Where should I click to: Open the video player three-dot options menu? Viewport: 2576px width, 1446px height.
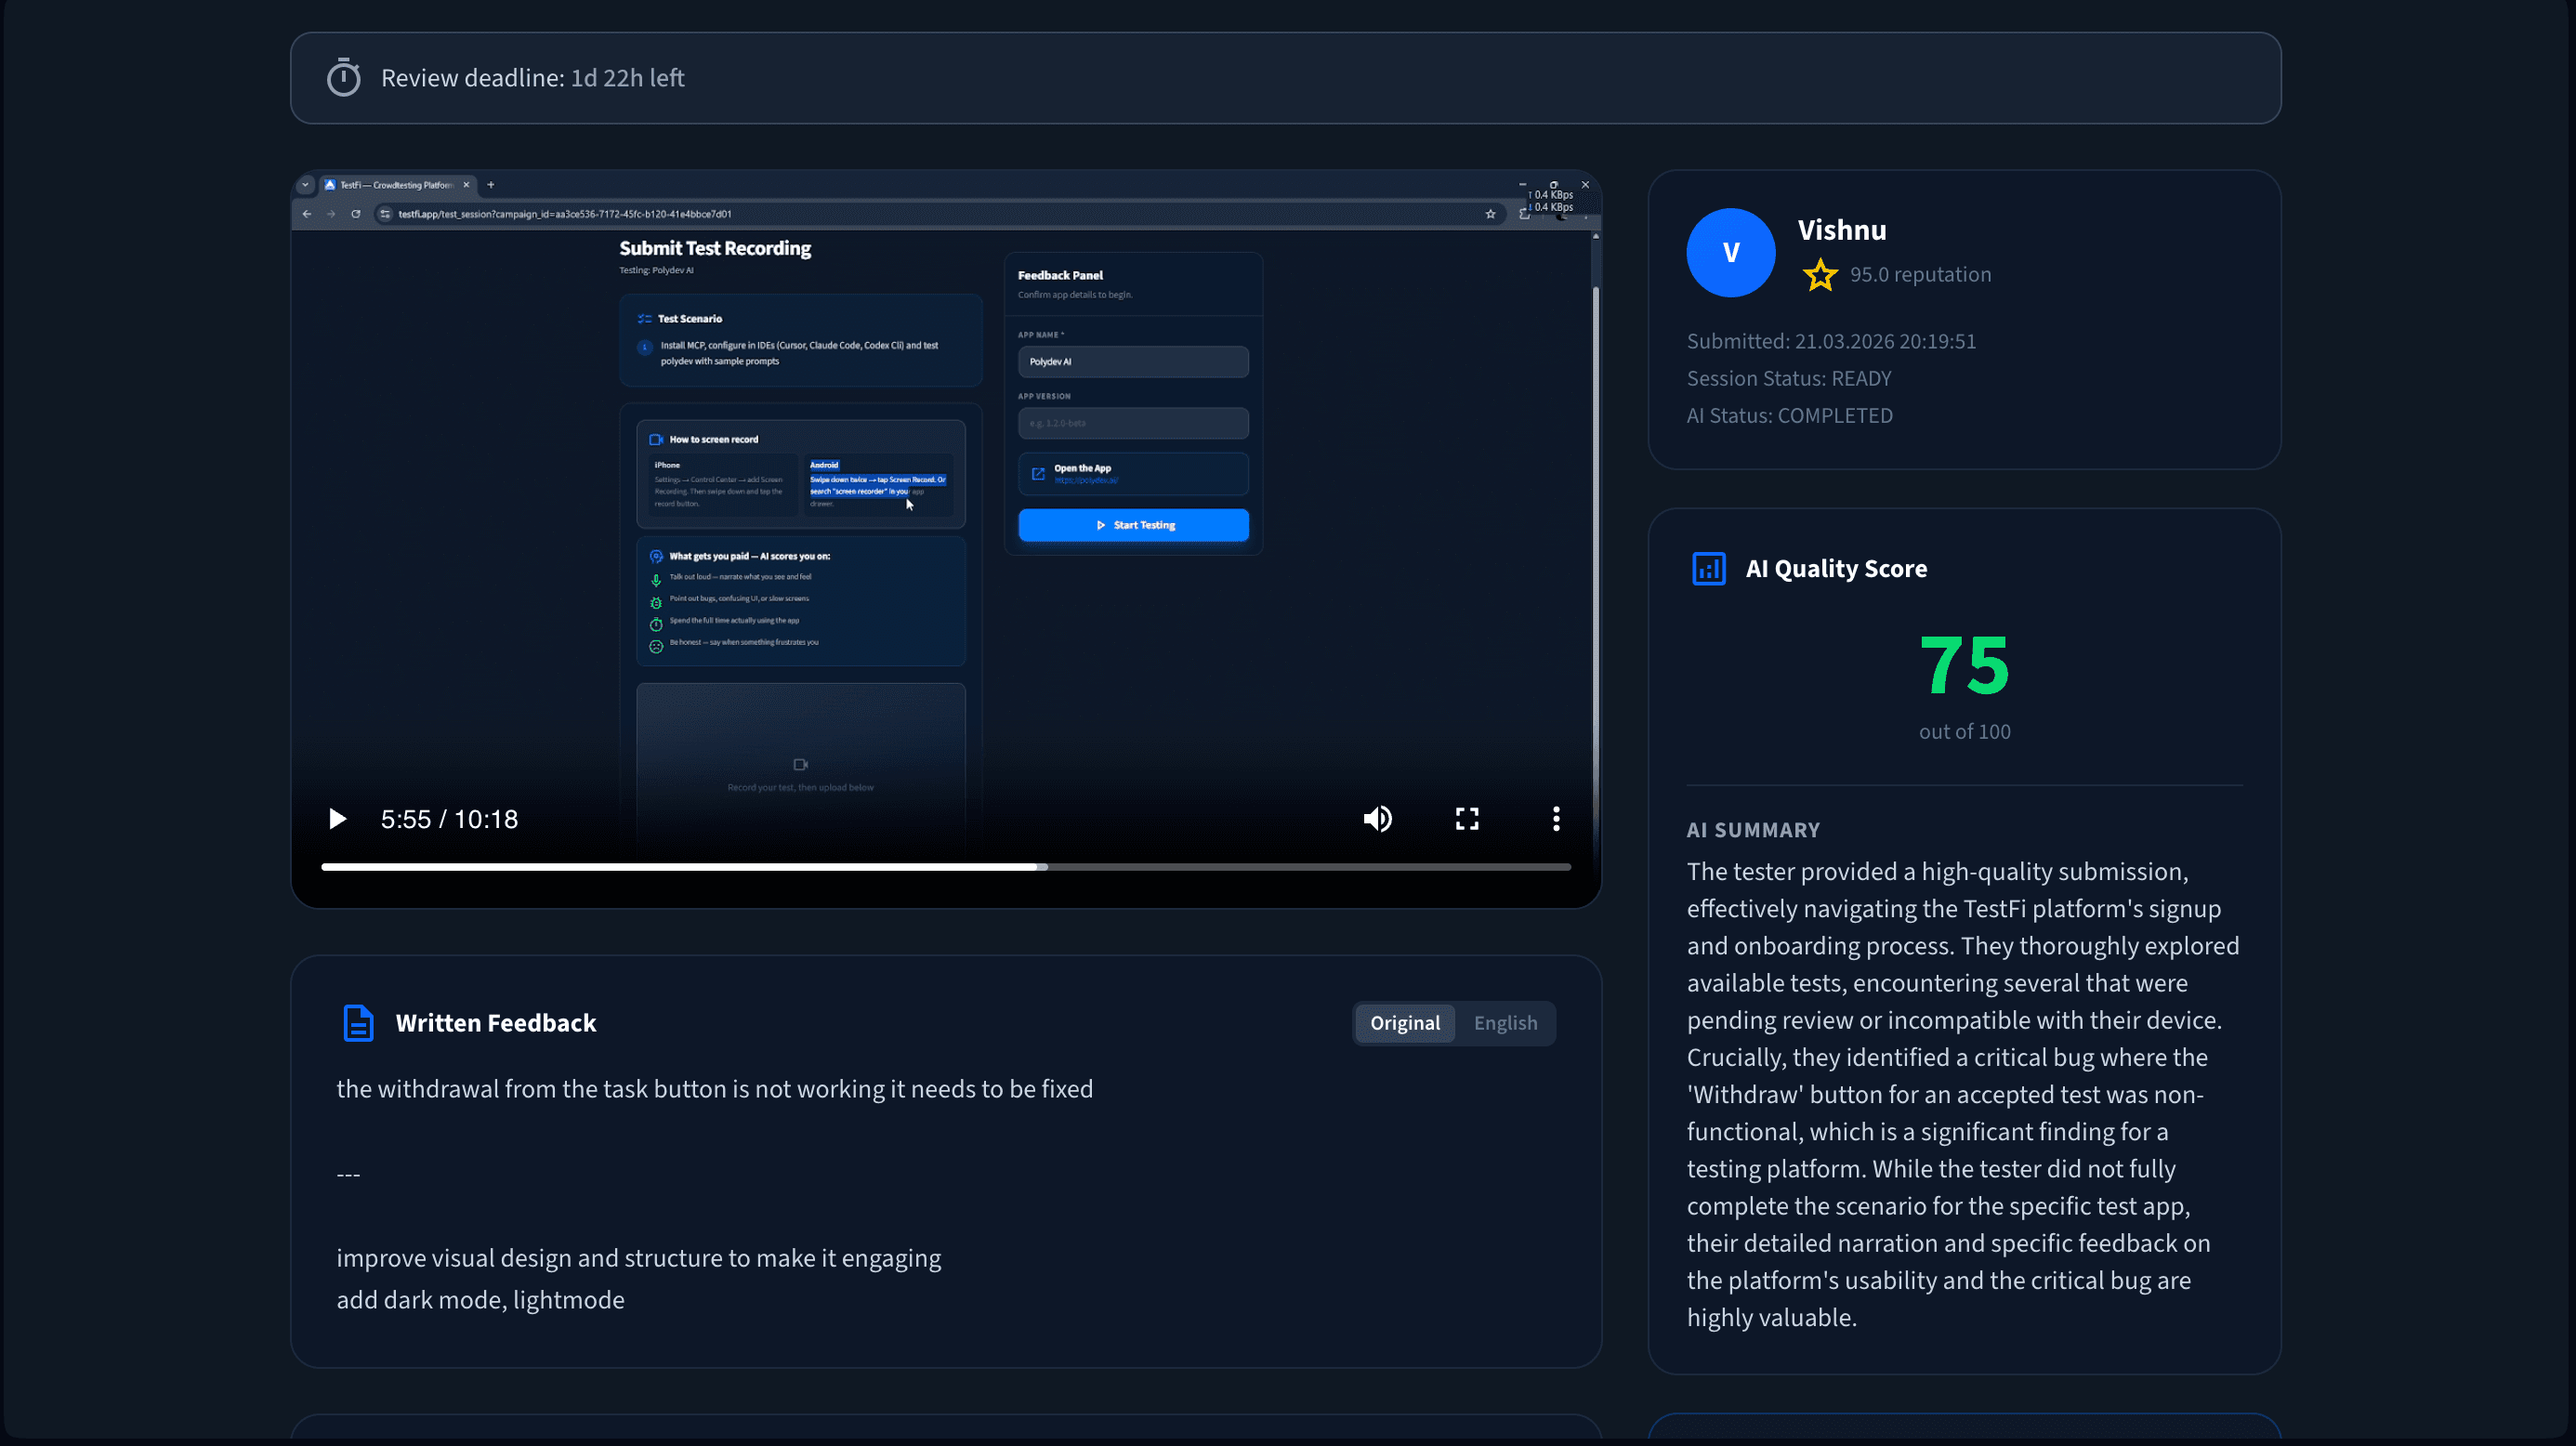tap(1556, 818)
